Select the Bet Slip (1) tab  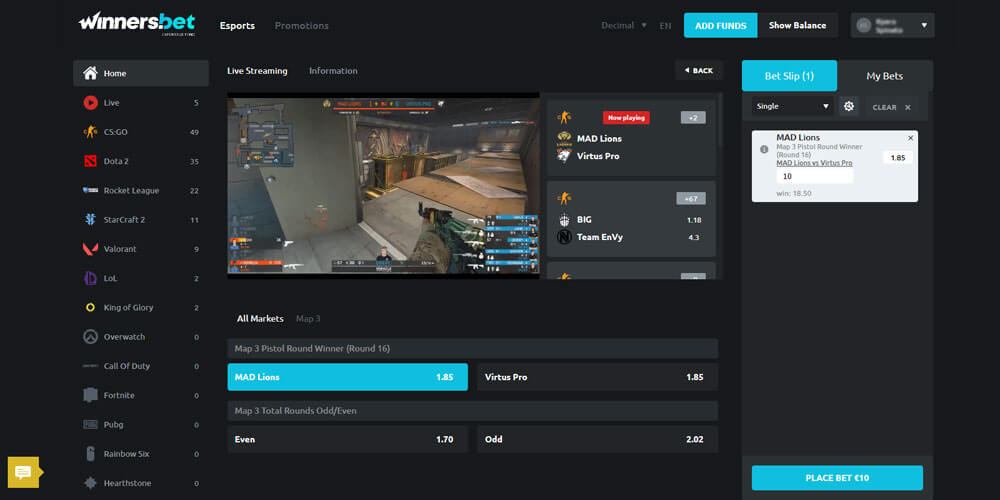click(x=790, y=76)
